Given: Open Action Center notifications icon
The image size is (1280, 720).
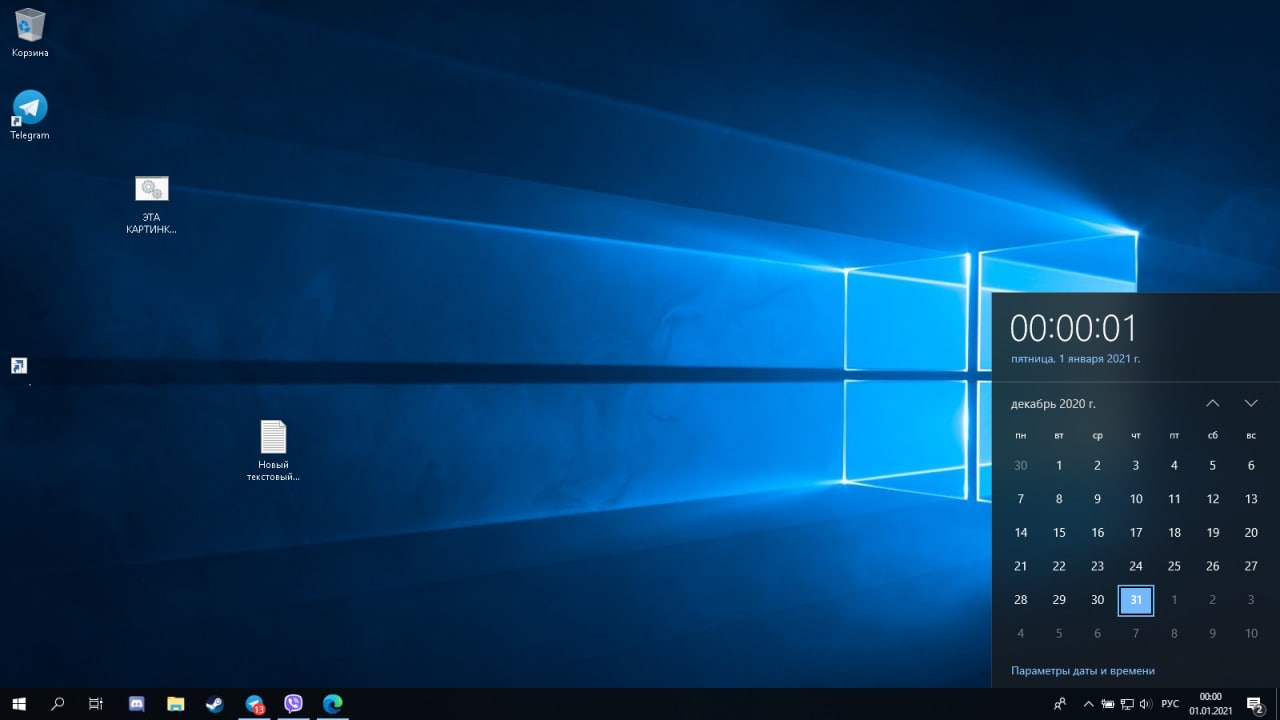Looking at the screenshot, I should 1255,704.
